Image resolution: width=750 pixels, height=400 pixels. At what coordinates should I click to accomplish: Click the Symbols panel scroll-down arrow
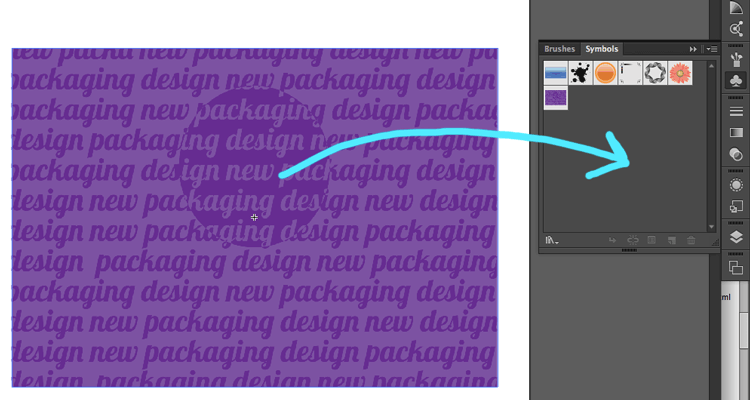click(711, 227)
